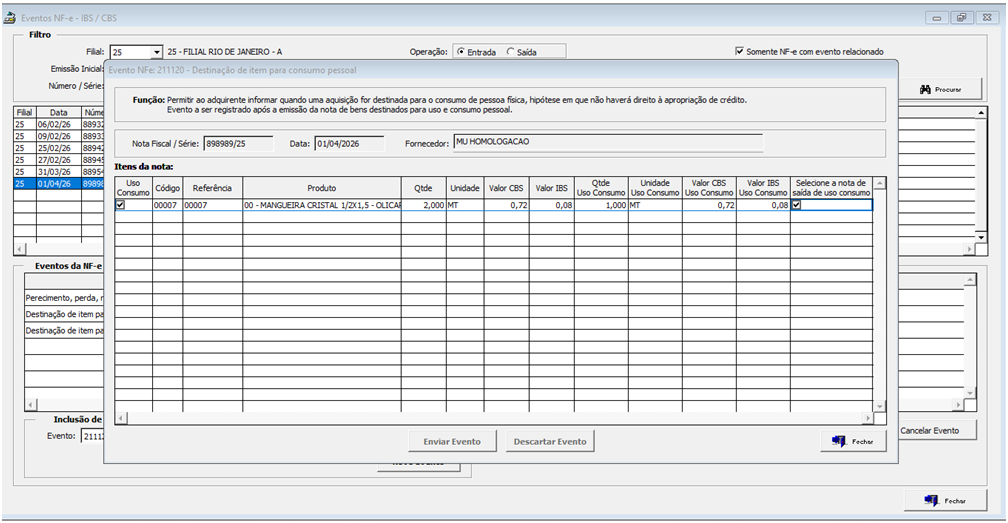Click the binoculars icon on Procurar

click(x=926, y=89)
